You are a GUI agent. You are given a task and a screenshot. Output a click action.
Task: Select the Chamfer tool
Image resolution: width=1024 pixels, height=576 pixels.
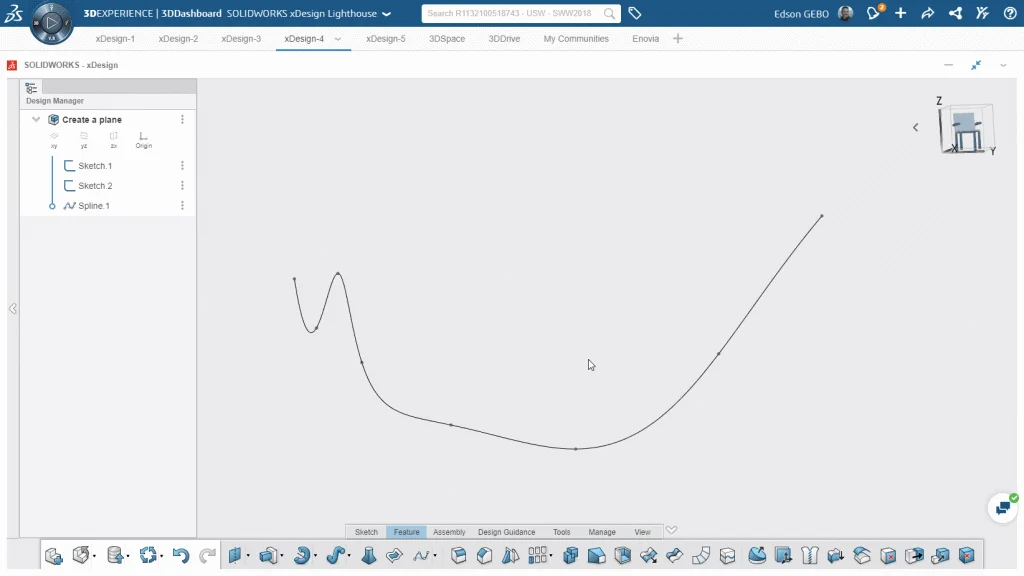point(485,556)
